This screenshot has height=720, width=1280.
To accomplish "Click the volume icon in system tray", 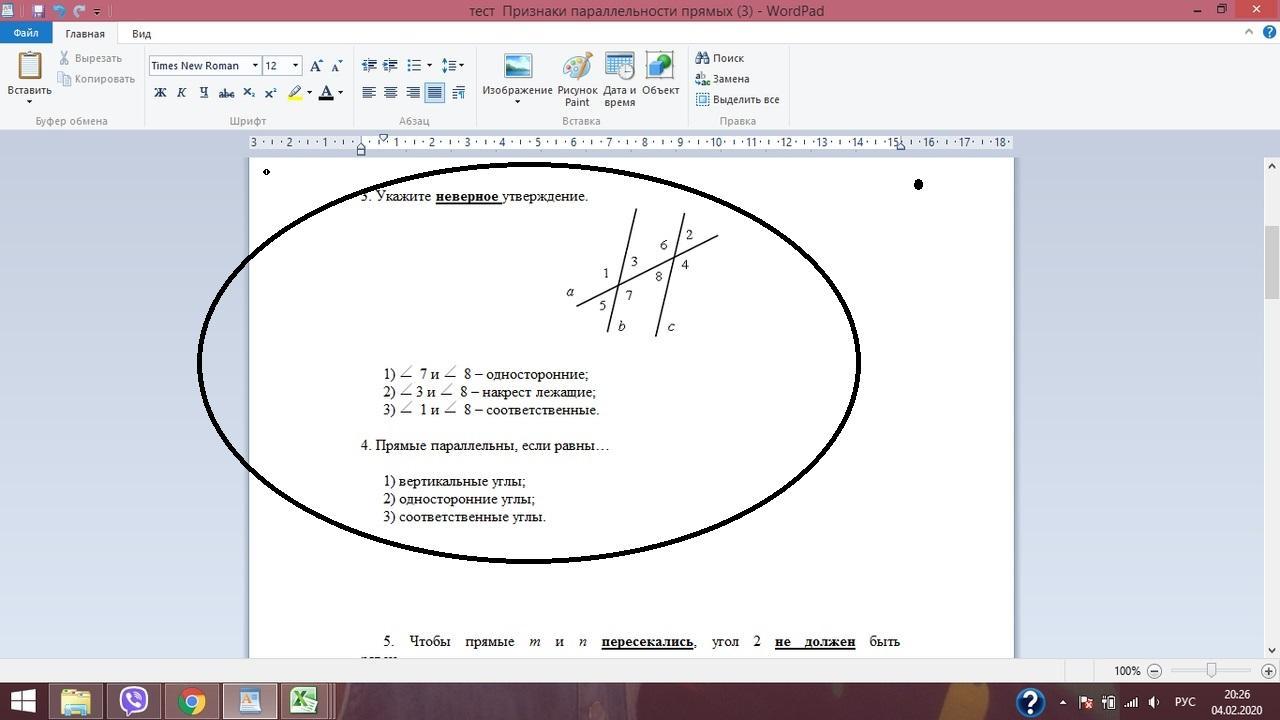I will coord(1154,701).
